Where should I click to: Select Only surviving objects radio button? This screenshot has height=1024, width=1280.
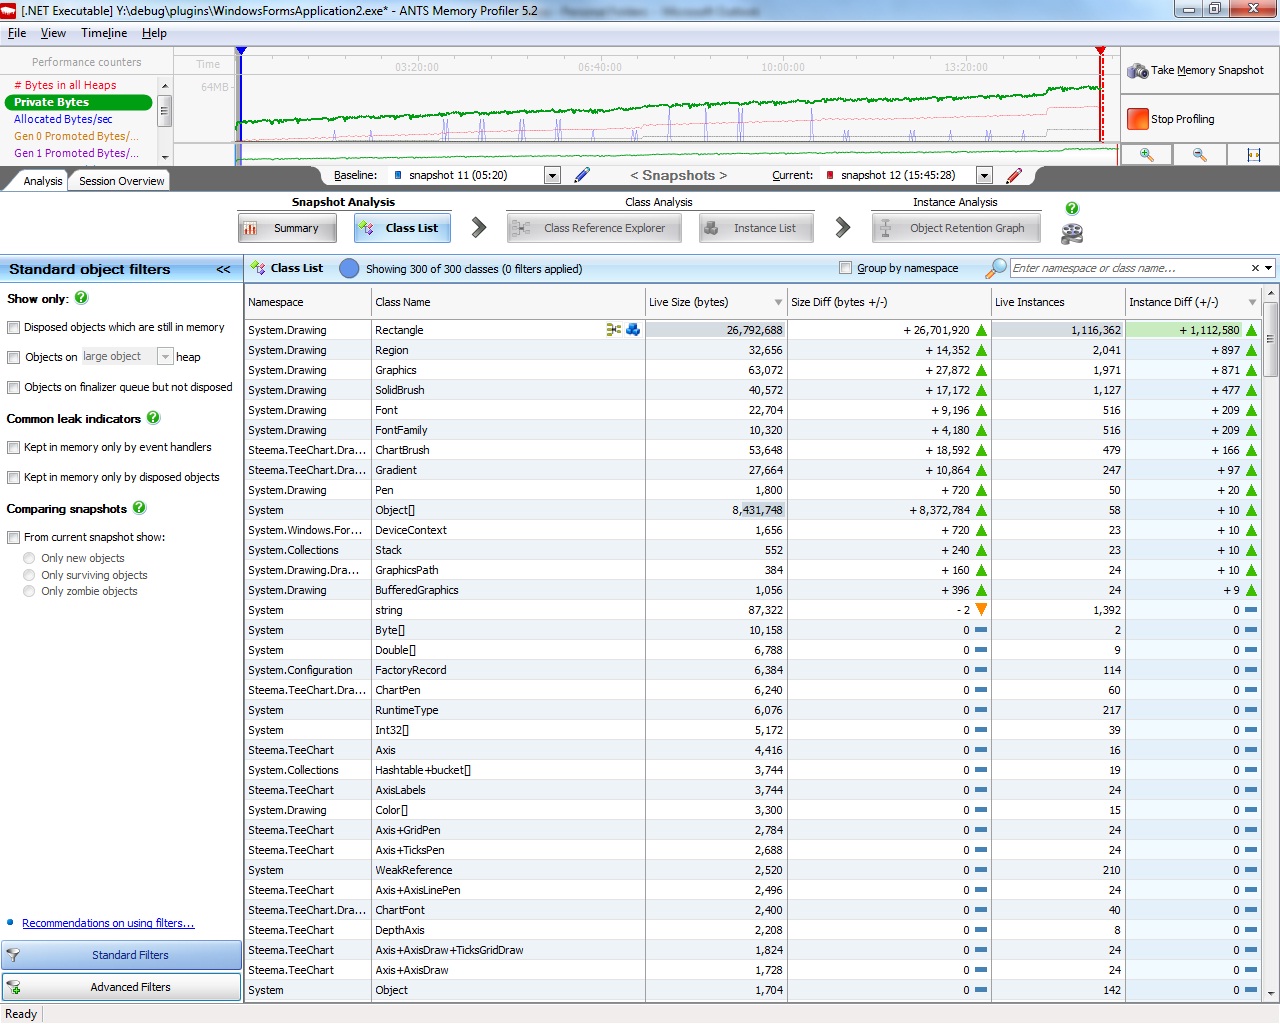[29, 575]
